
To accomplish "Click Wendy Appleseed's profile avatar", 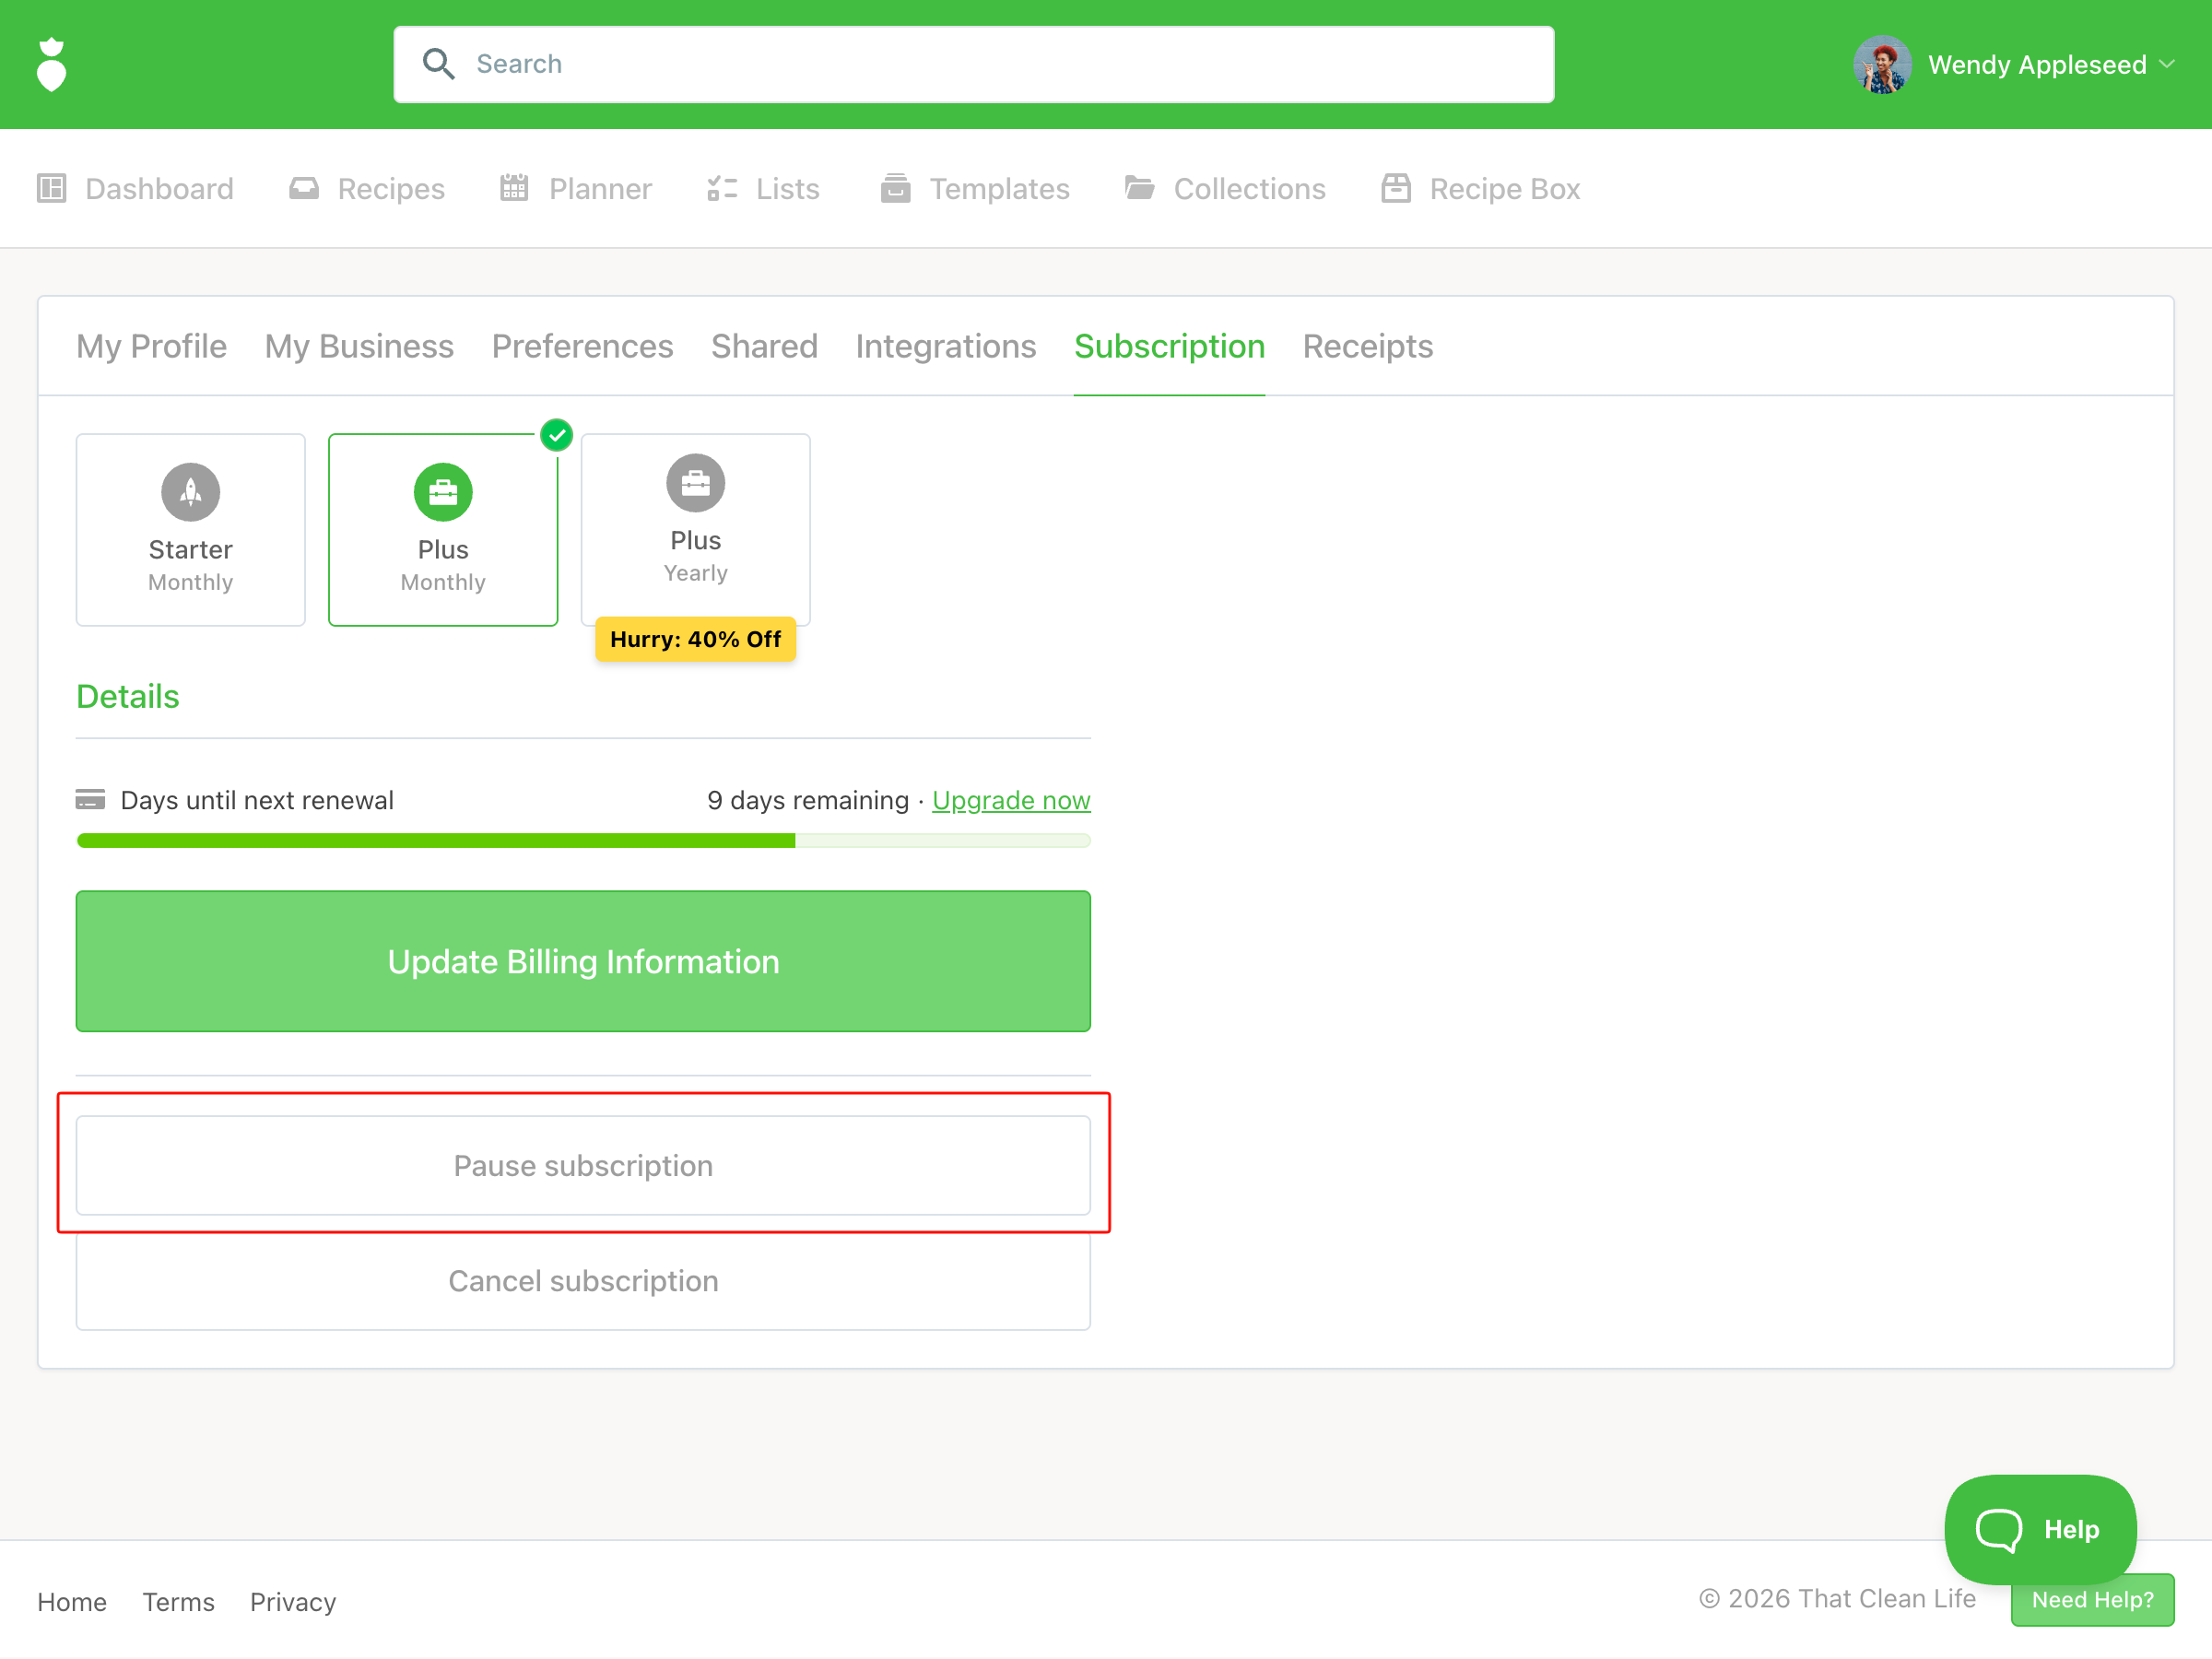I will tap(1882, 65).
